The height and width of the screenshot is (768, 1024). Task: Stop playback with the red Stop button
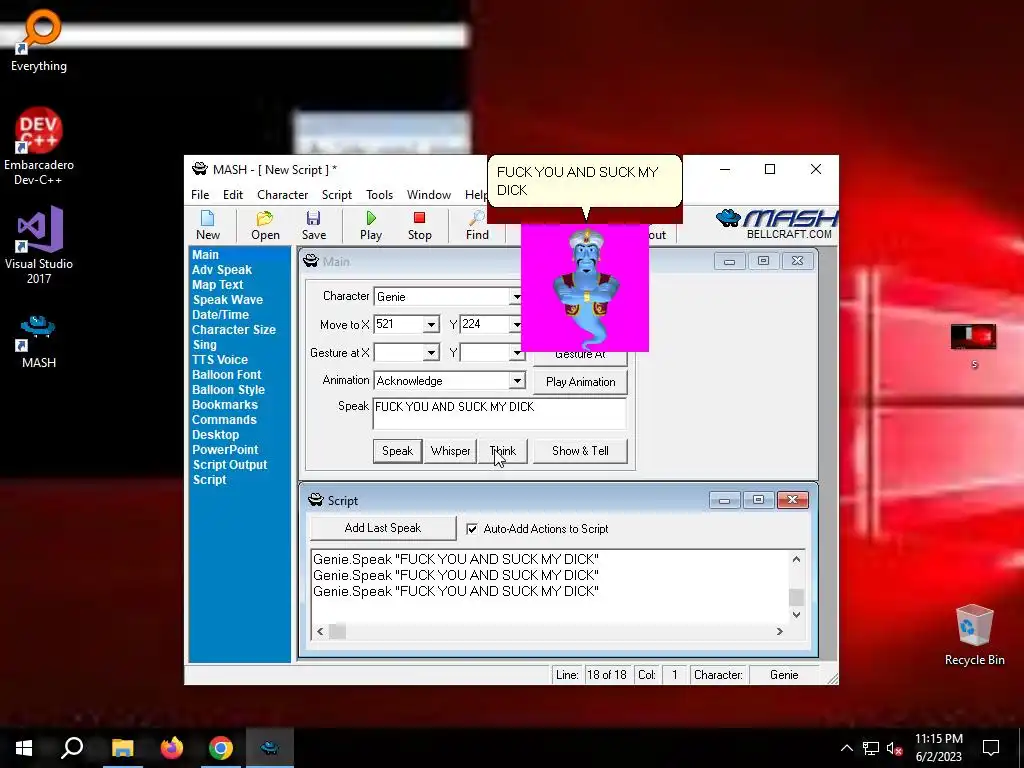pos(419,225)
